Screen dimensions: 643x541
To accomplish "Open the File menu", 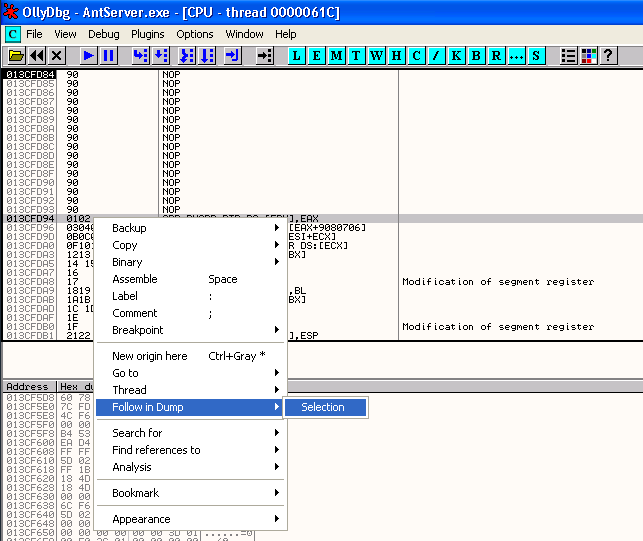I will pyautogui.click(x=34, y=34).
